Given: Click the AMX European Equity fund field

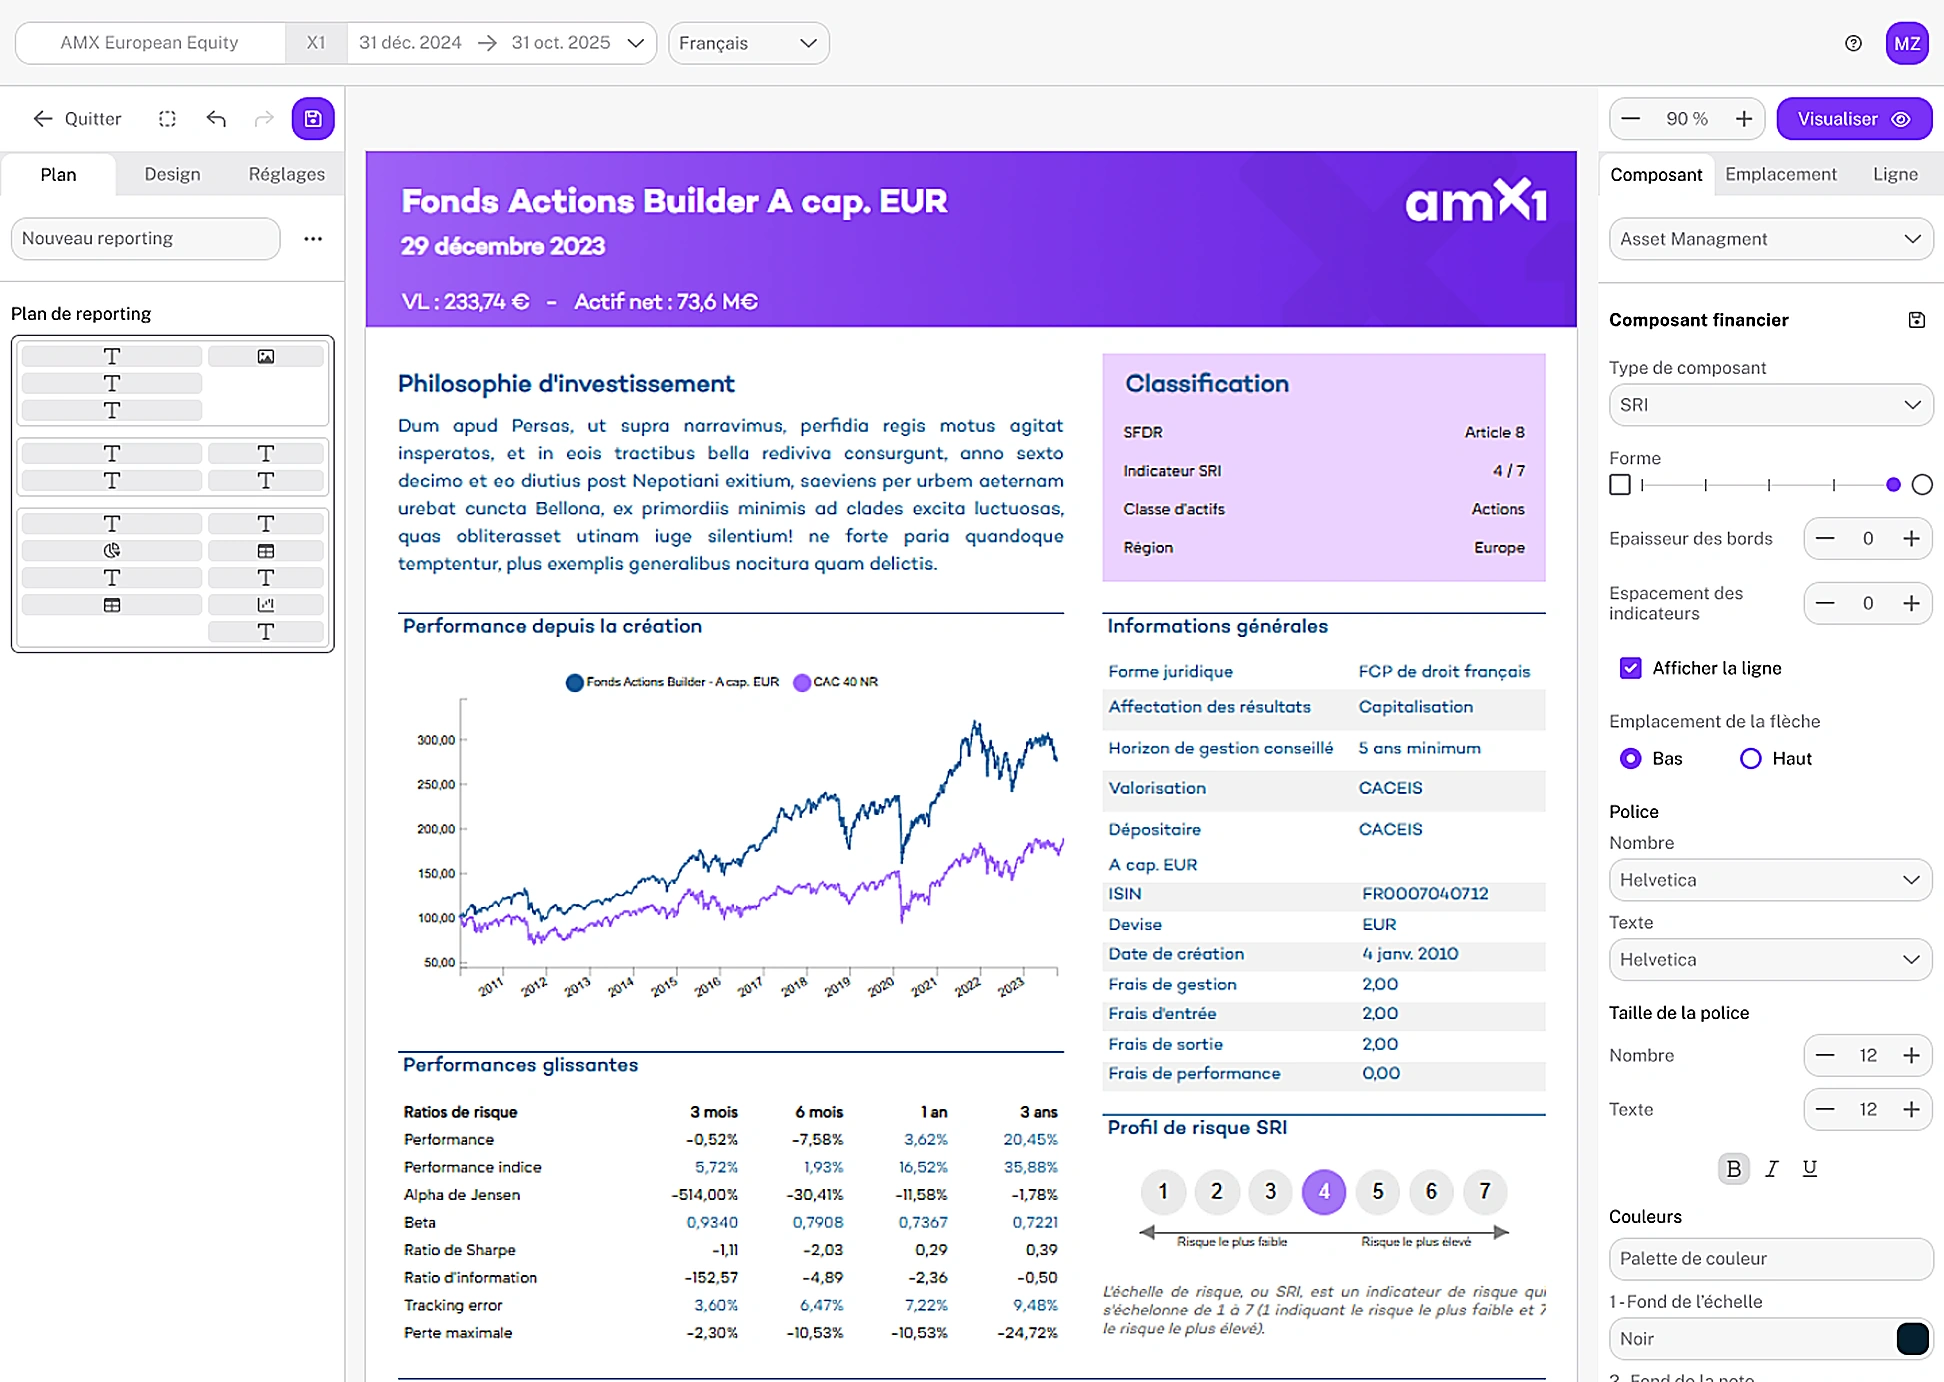Looking at the screenshot, I should 150,43.
